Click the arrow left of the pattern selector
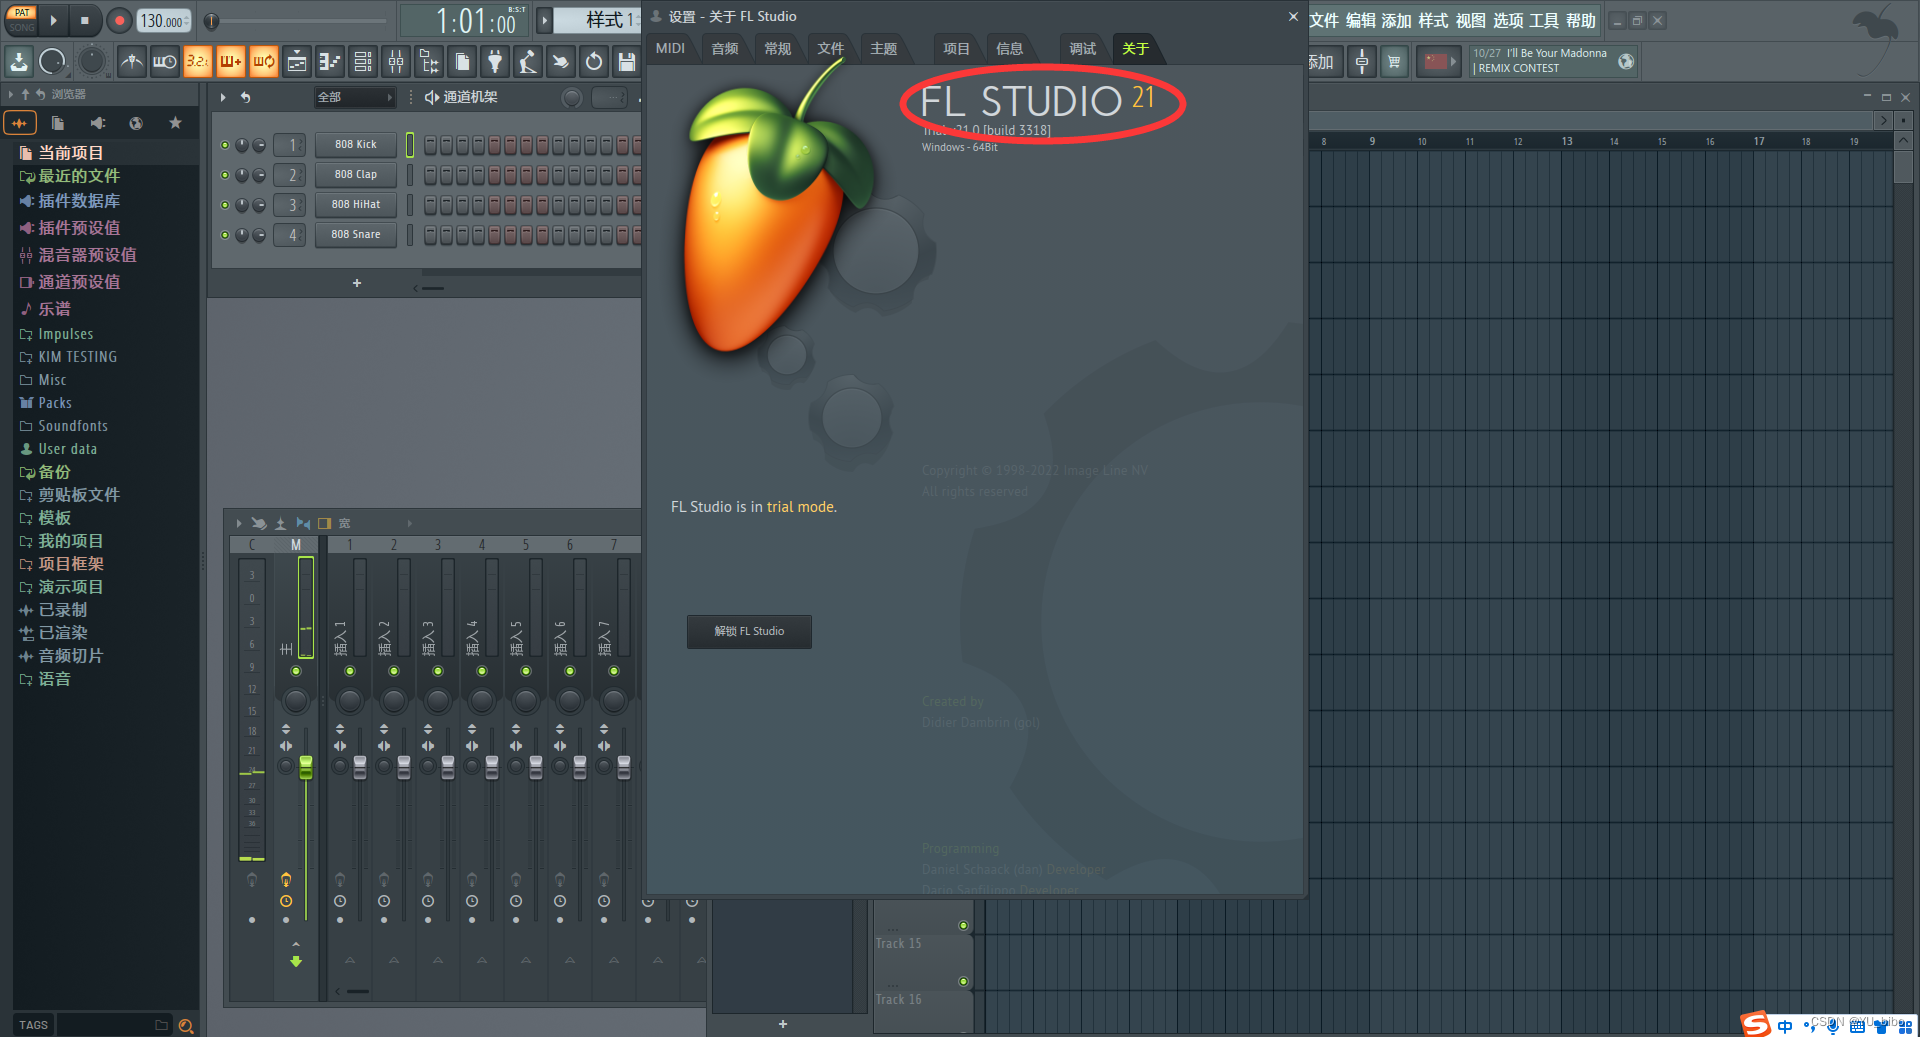 coord(545,20)
